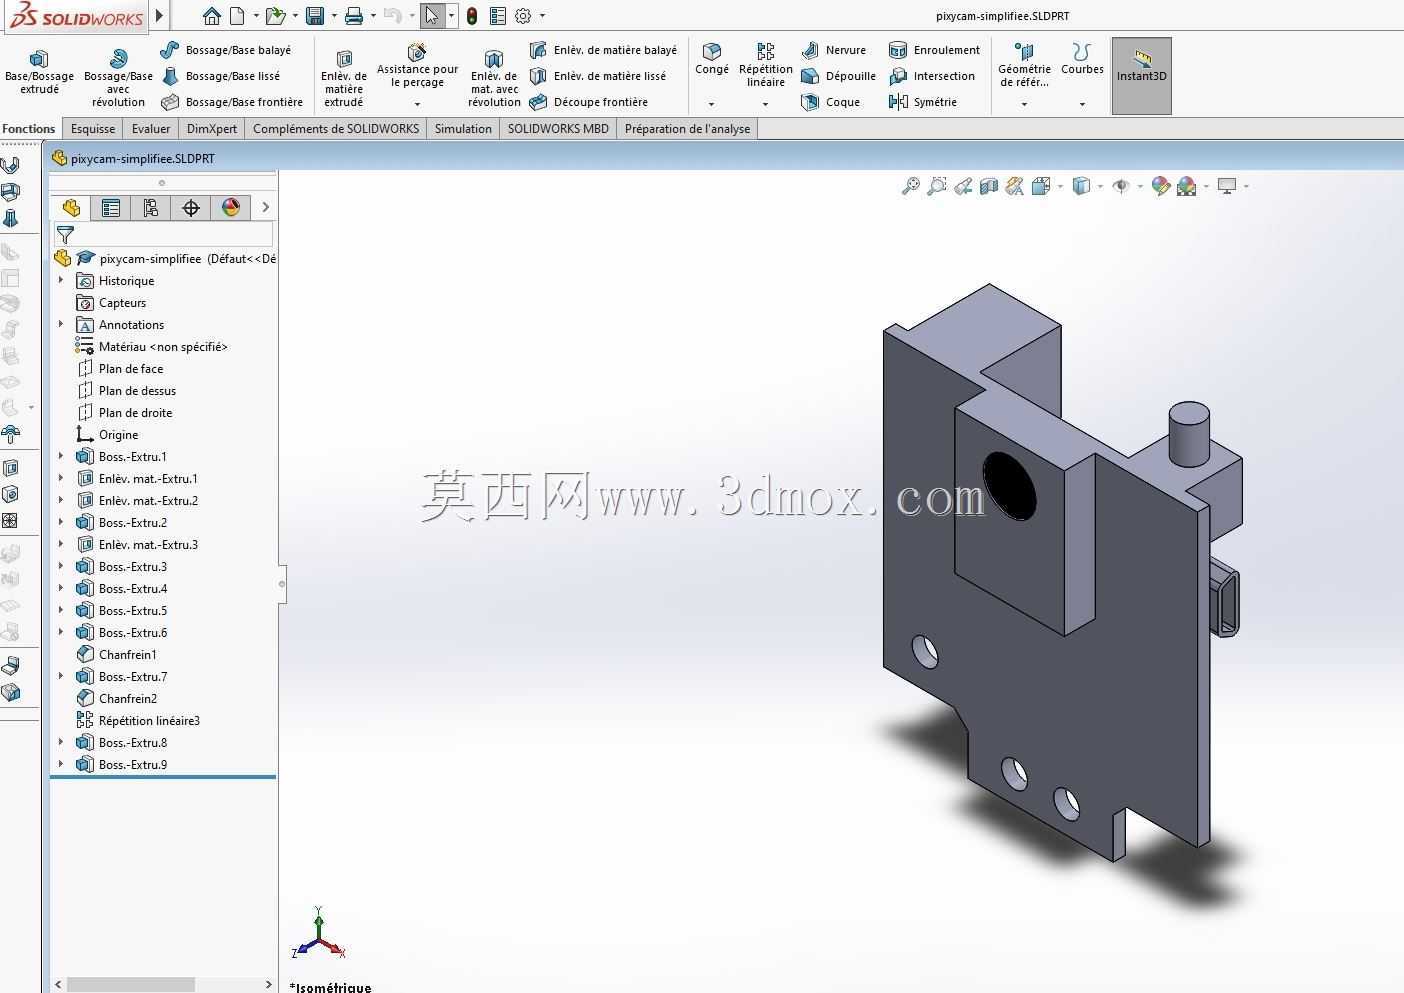Open the SOLIDWORKS MBD tab
Screen dimensions: 1404x993
pos(558,129)
